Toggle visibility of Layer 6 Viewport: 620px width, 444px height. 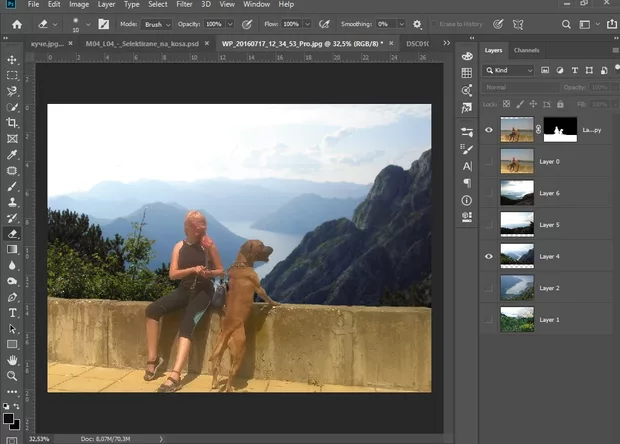[x=489, y=193]
